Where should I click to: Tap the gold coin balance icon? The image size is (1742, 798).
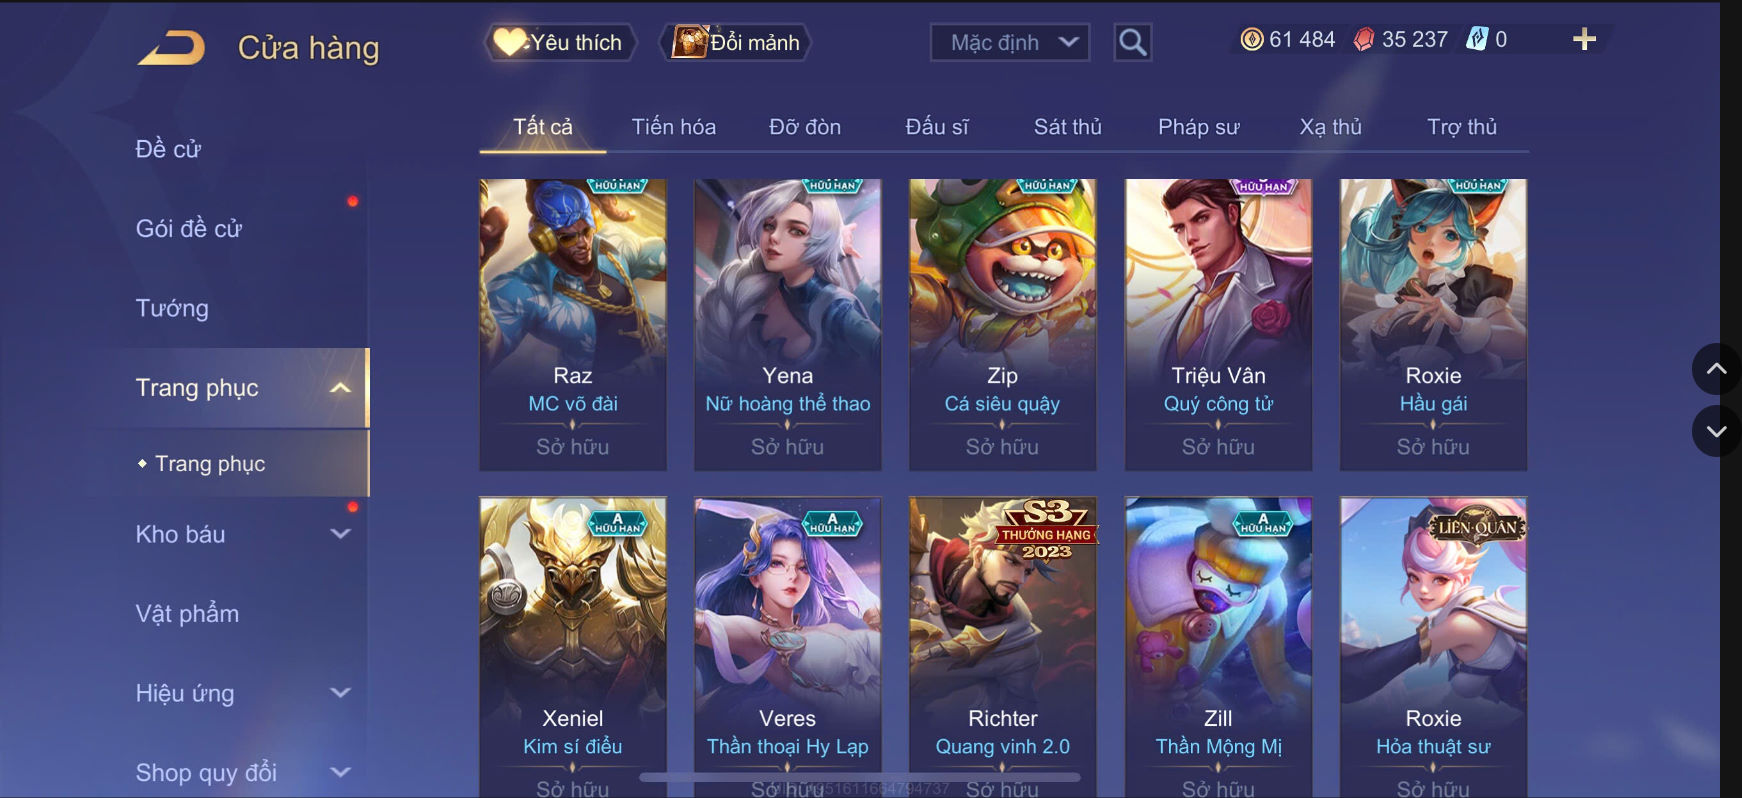point(1252,39)
